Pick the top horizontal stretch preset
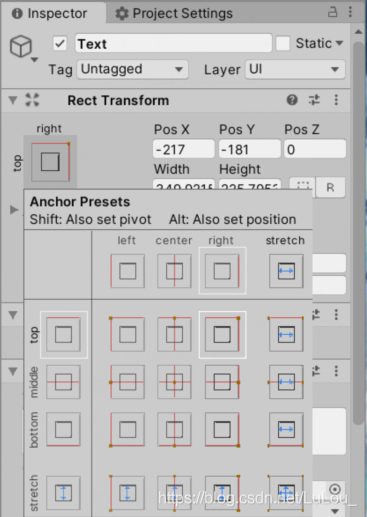 coord(286,335)
